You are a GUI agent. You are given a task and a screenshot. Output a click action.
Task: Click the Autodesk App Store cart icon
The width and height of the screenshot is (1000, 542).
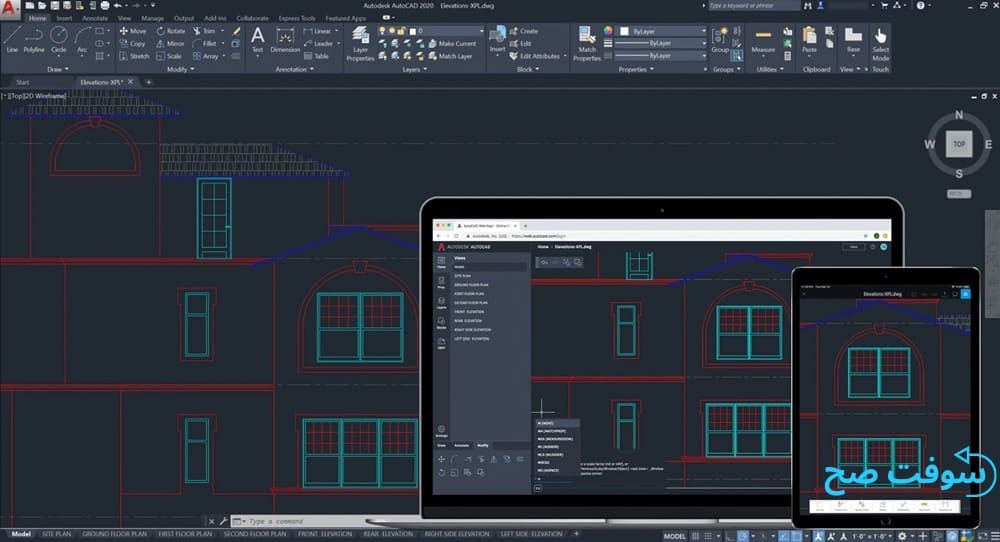point(884,5)
